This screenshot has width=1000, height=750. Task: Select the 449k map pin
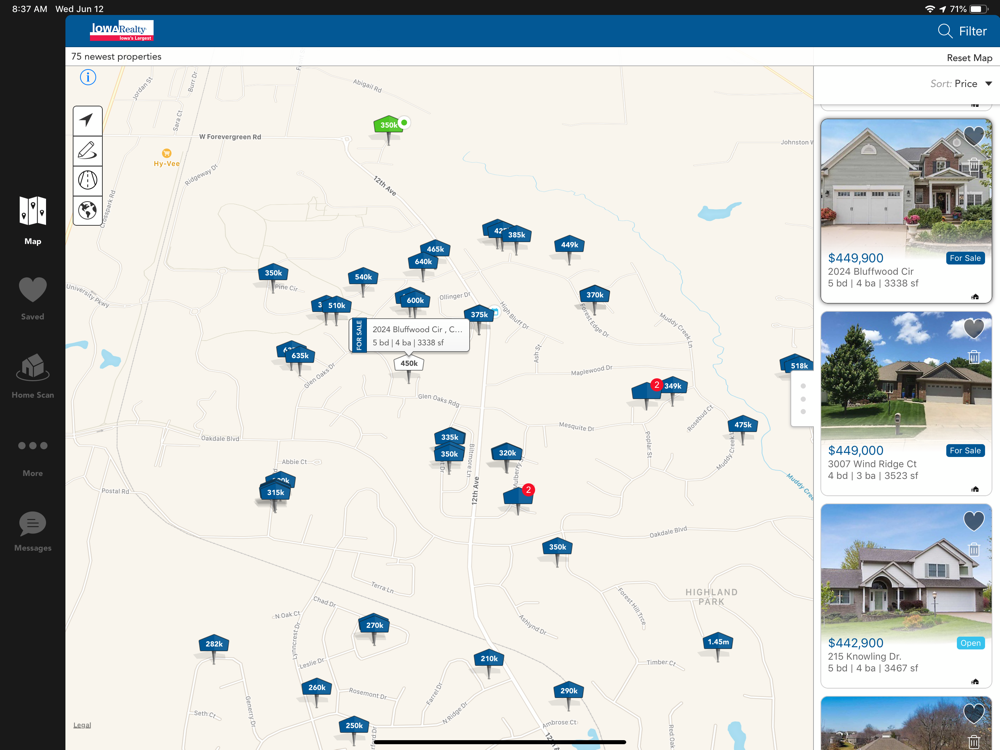point(570,244)
